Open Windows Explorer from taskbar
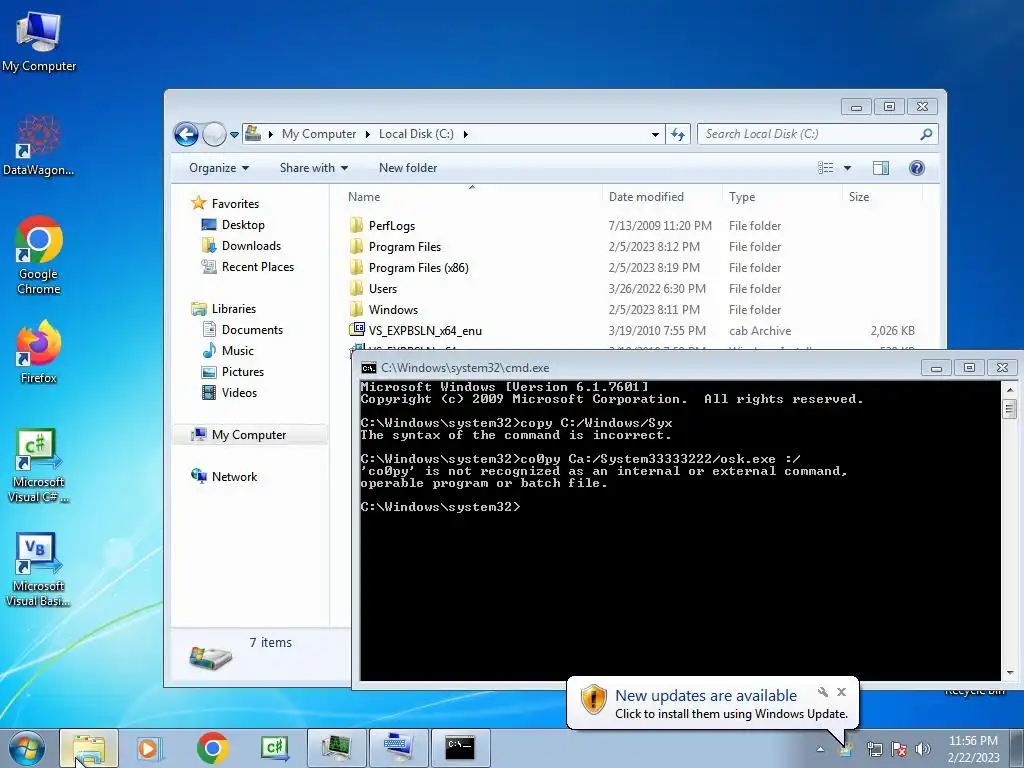Viewport: 1024px width, 768px height. pos(89,748)
